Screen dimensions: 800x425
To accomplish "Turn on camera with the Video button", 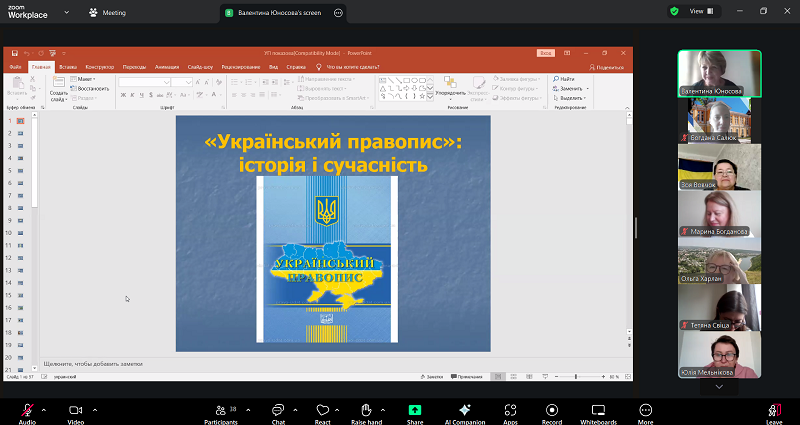I will [75, 410].
